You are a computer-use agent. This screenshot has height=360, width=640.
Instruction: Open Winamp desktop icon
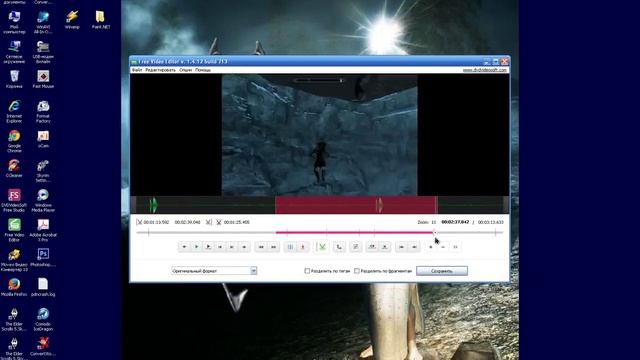tap(72, 20)
